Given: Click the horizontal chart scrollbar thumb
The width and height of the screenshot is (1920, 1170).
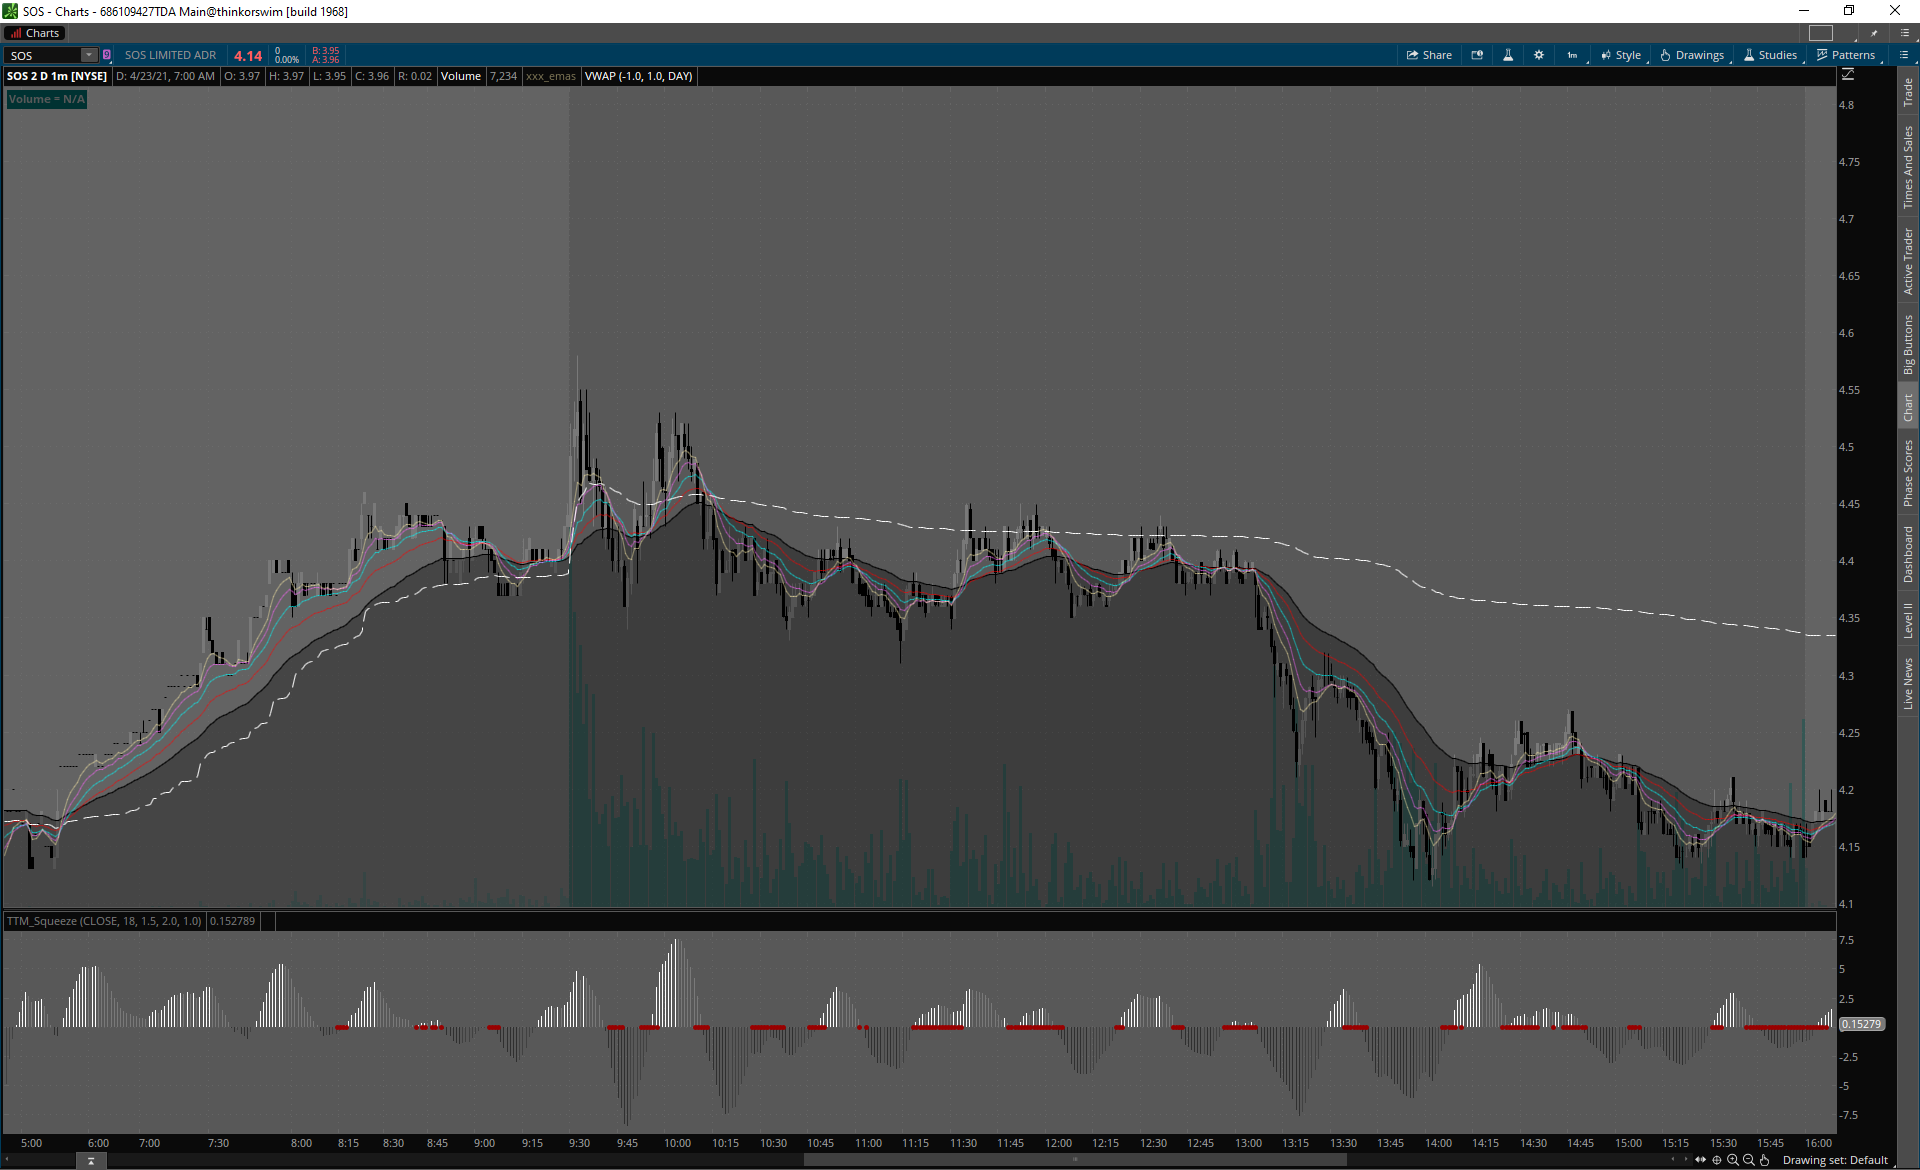Looking at the screenshot, I should click(x=1075, y=1160).
